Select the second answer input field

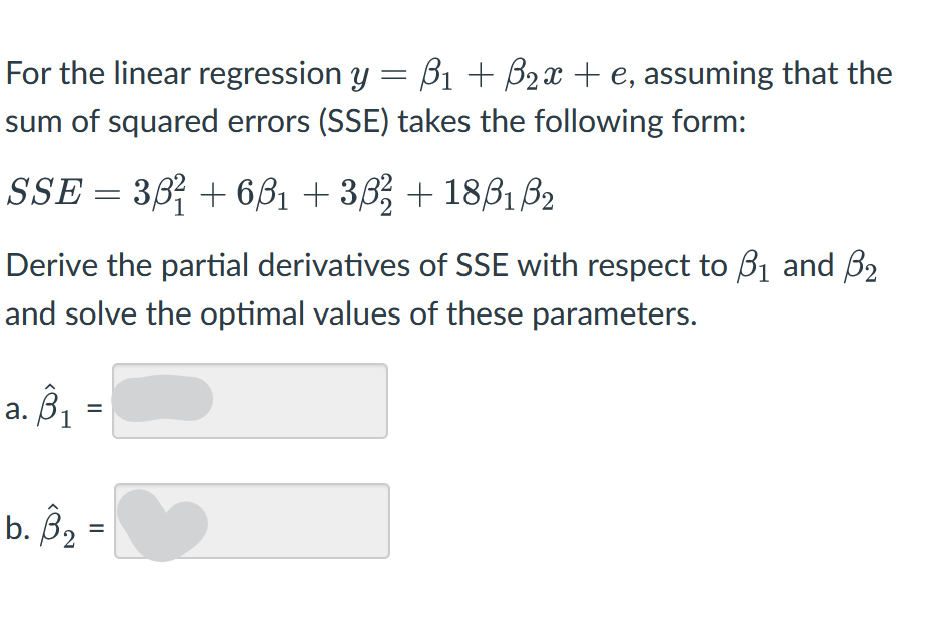coord(252,522)
